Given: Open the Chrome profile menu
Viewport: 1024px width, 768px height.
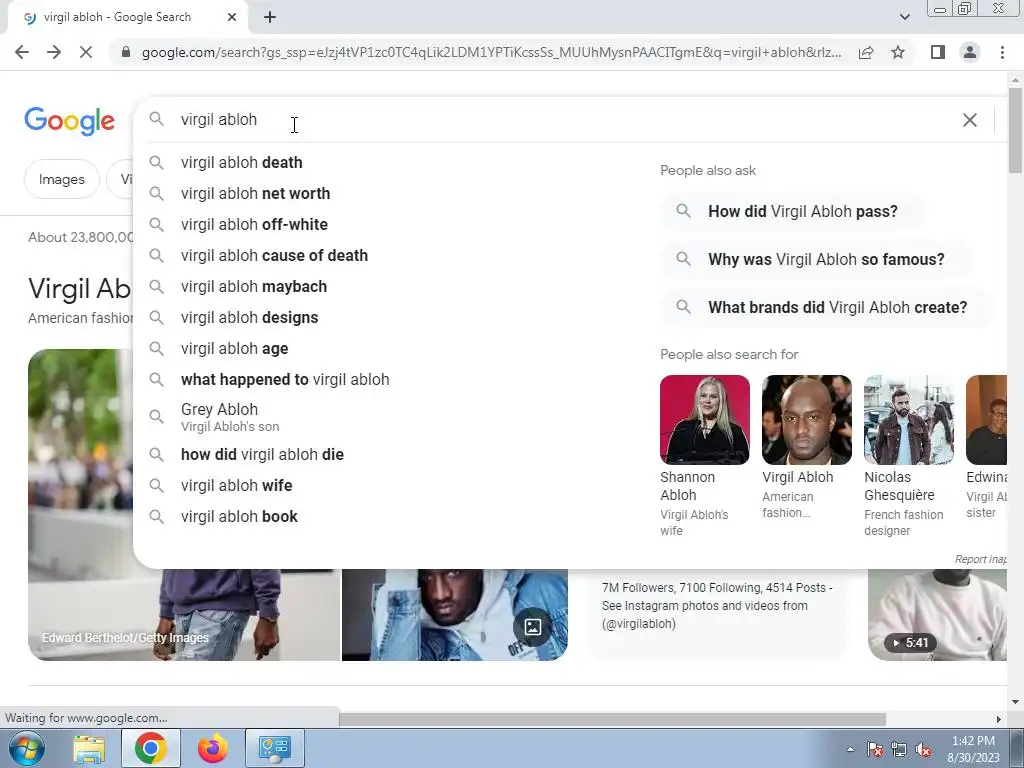Looking at the screenshot, I should (970, 52).
